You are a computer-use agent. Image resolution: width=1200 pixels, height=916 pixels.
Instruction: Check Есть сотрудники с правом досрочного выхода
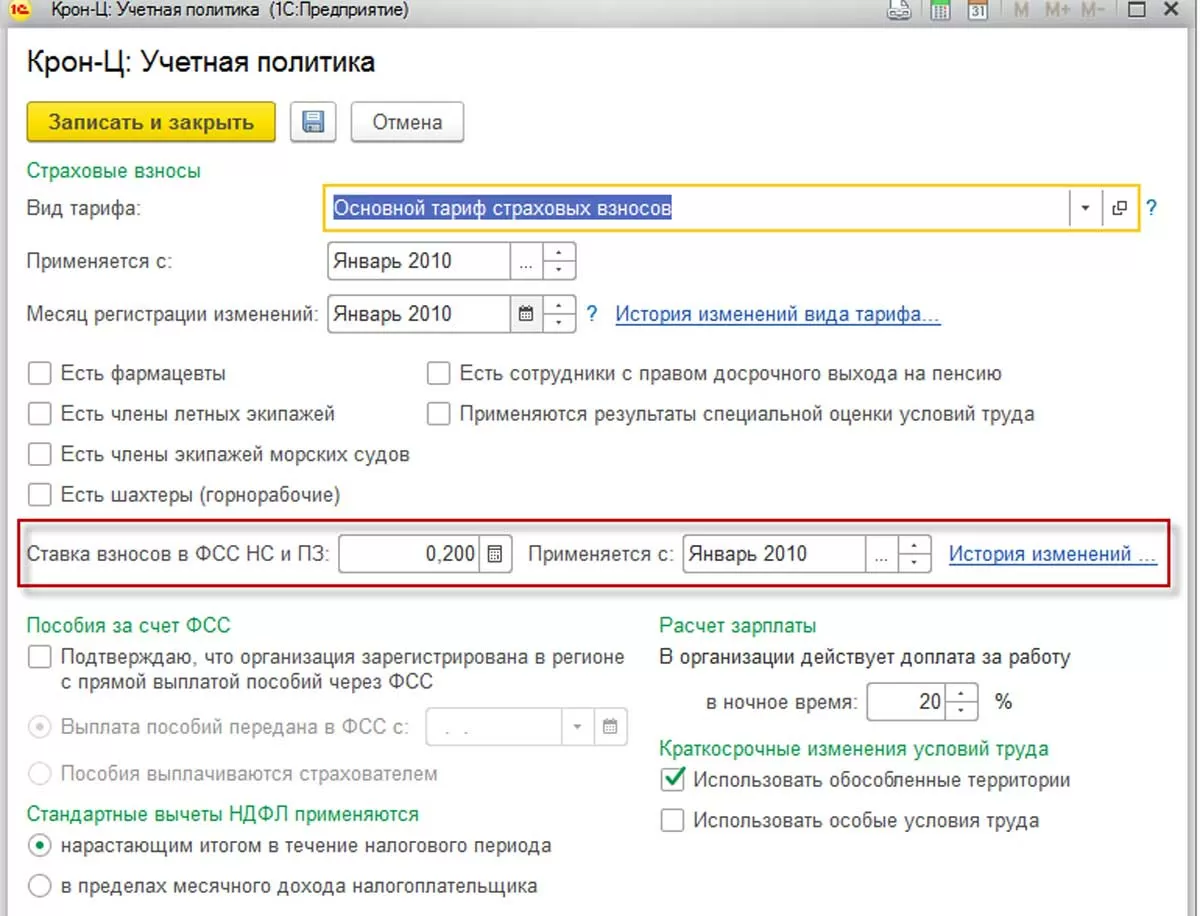click(x=438, y=374)
